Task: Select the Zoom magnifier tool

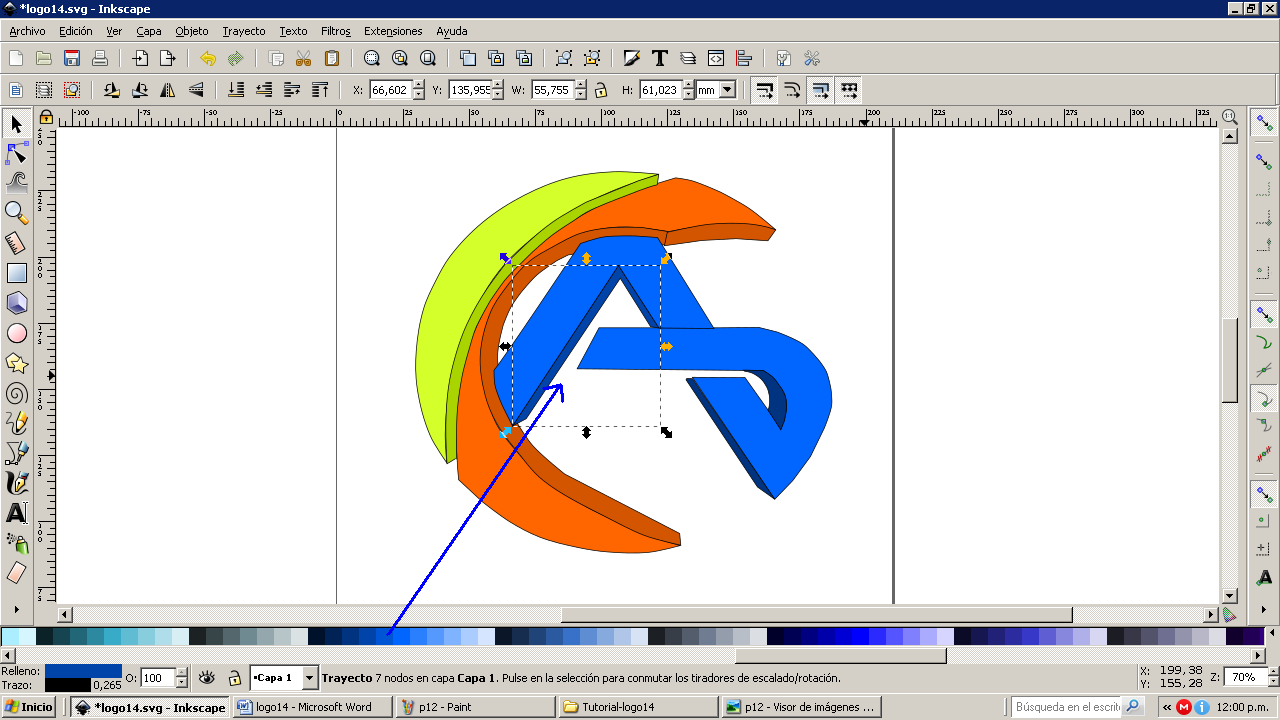Action: [17, 212]
